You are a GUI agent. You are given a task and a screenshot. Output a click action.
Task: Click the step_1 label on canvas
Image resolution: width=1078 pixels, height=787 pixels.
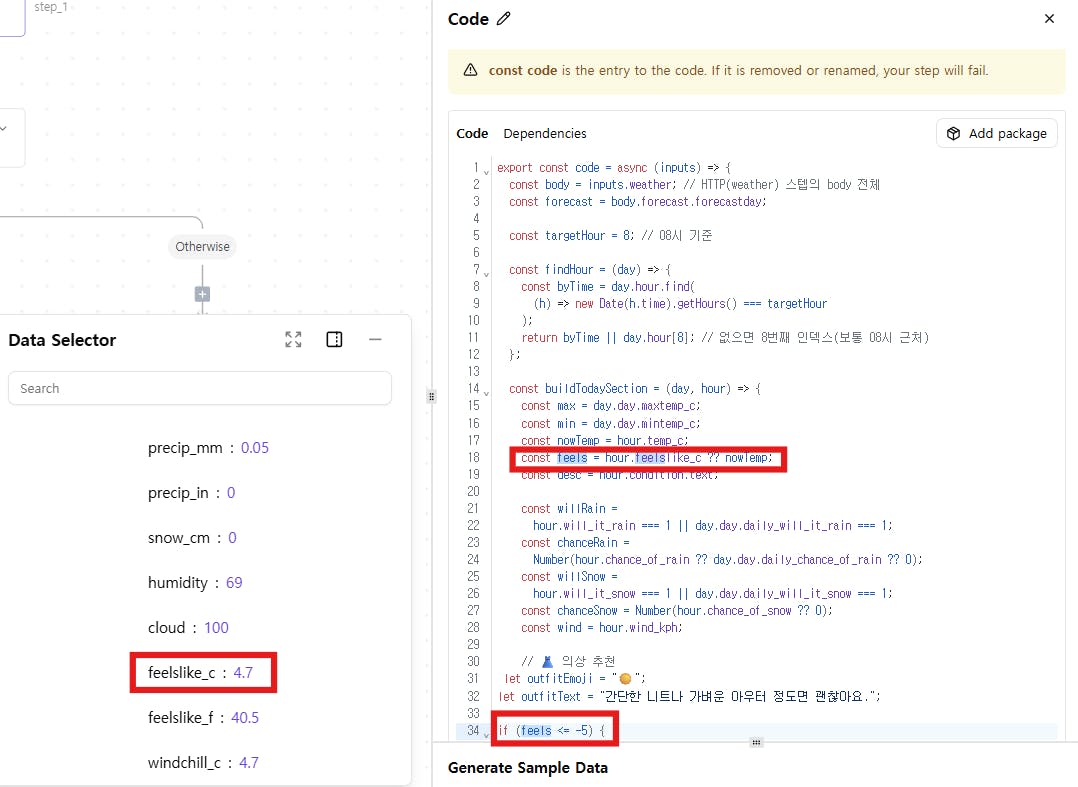point(51,7)
